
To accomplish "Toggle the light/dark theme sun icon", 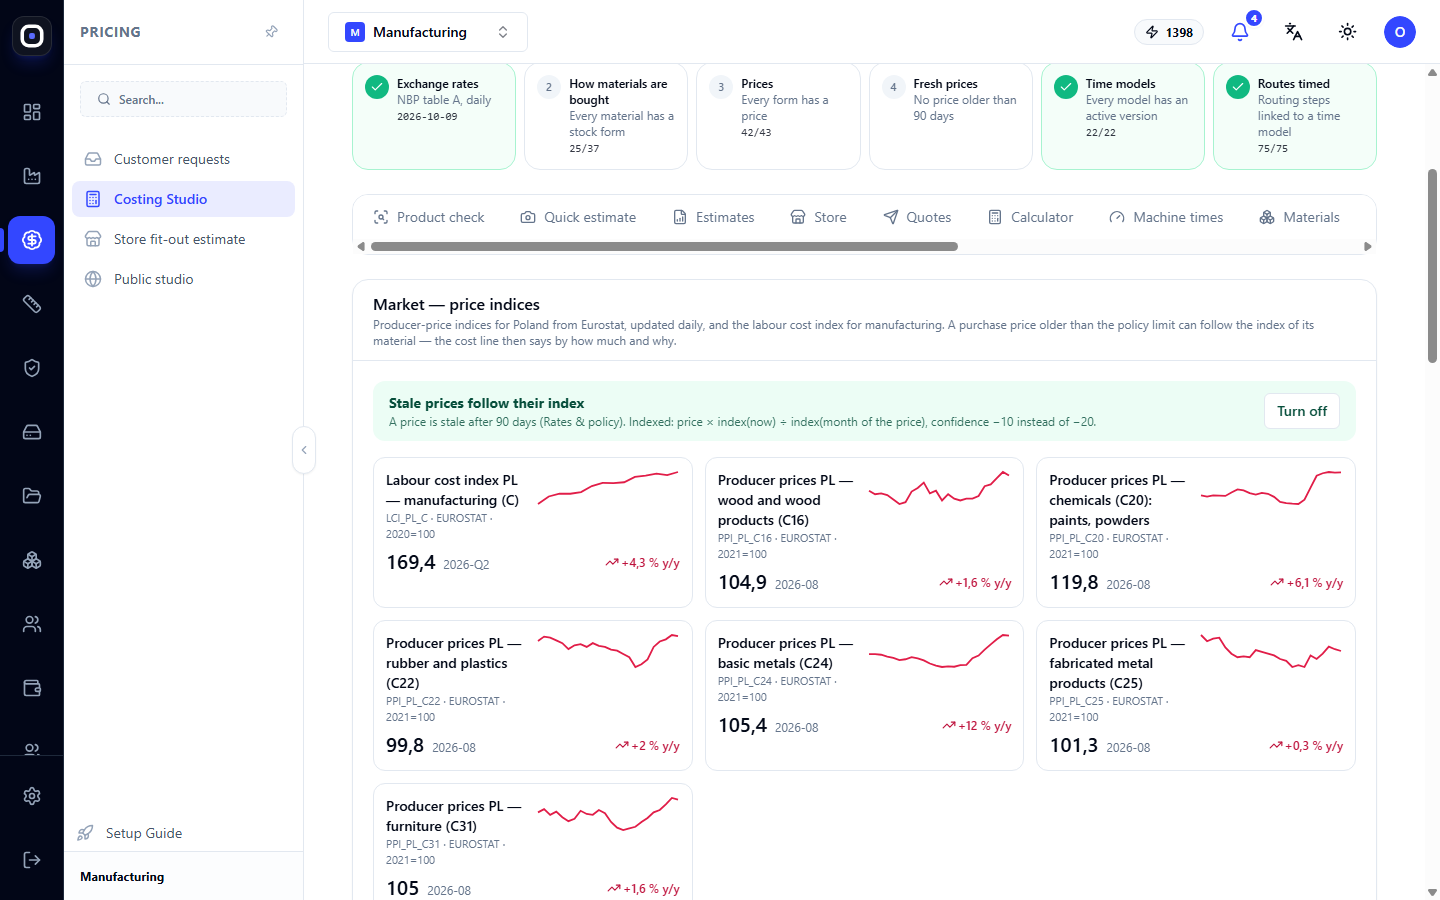I will click(x=1348, y=32).
